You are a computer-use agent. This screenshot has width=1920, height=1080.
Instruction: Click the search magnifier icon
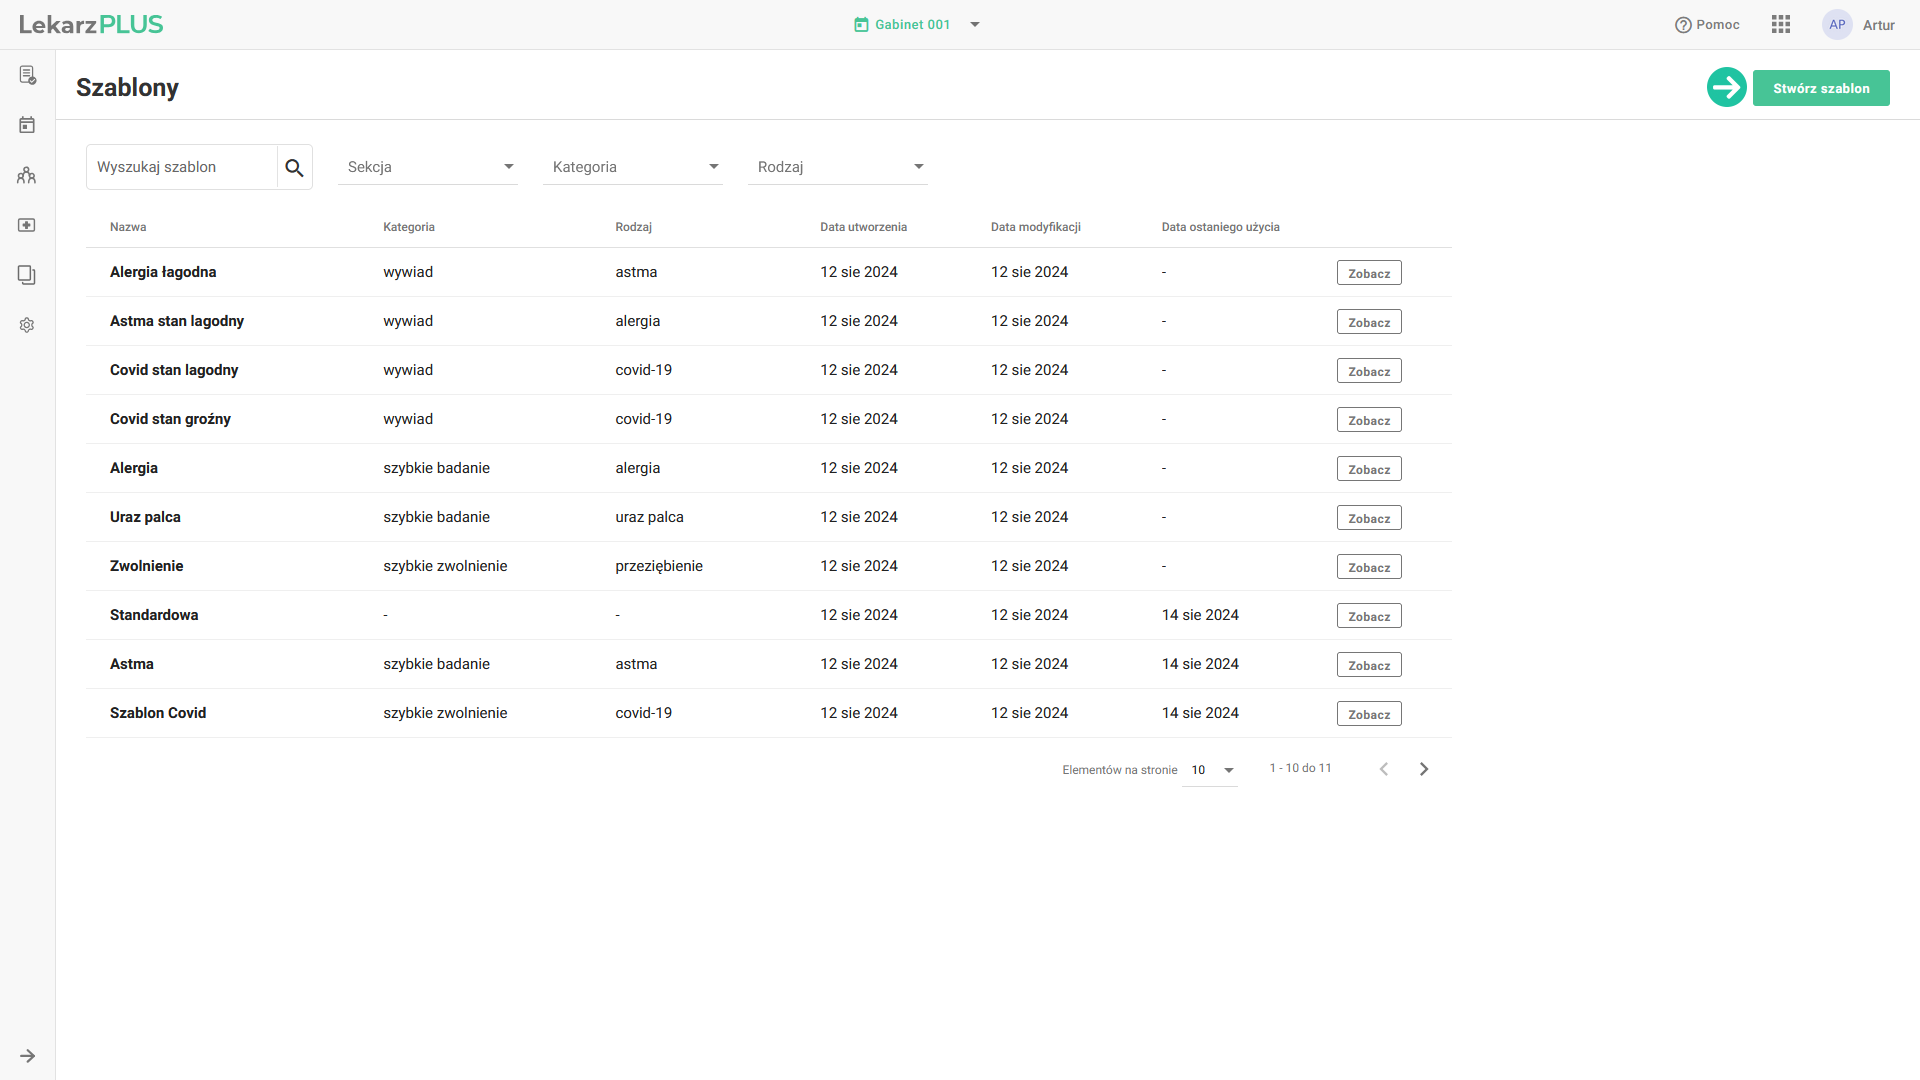[294, 168]
